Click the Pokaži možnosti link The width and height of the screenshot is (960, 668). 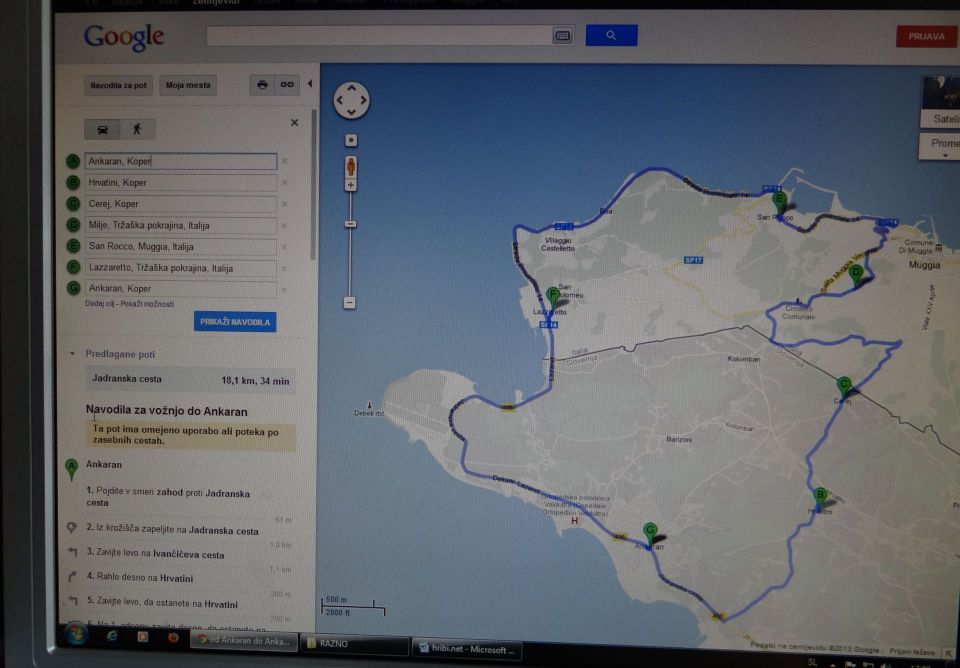pyautogui.click(x=147, y=304)
